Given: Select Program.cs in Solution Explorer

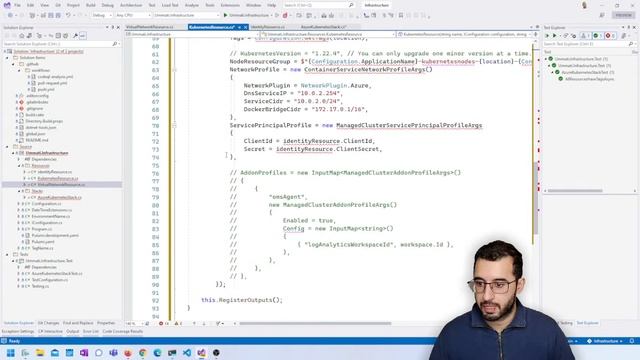Looking at the screenshot, I should click(x=42, y=229).
